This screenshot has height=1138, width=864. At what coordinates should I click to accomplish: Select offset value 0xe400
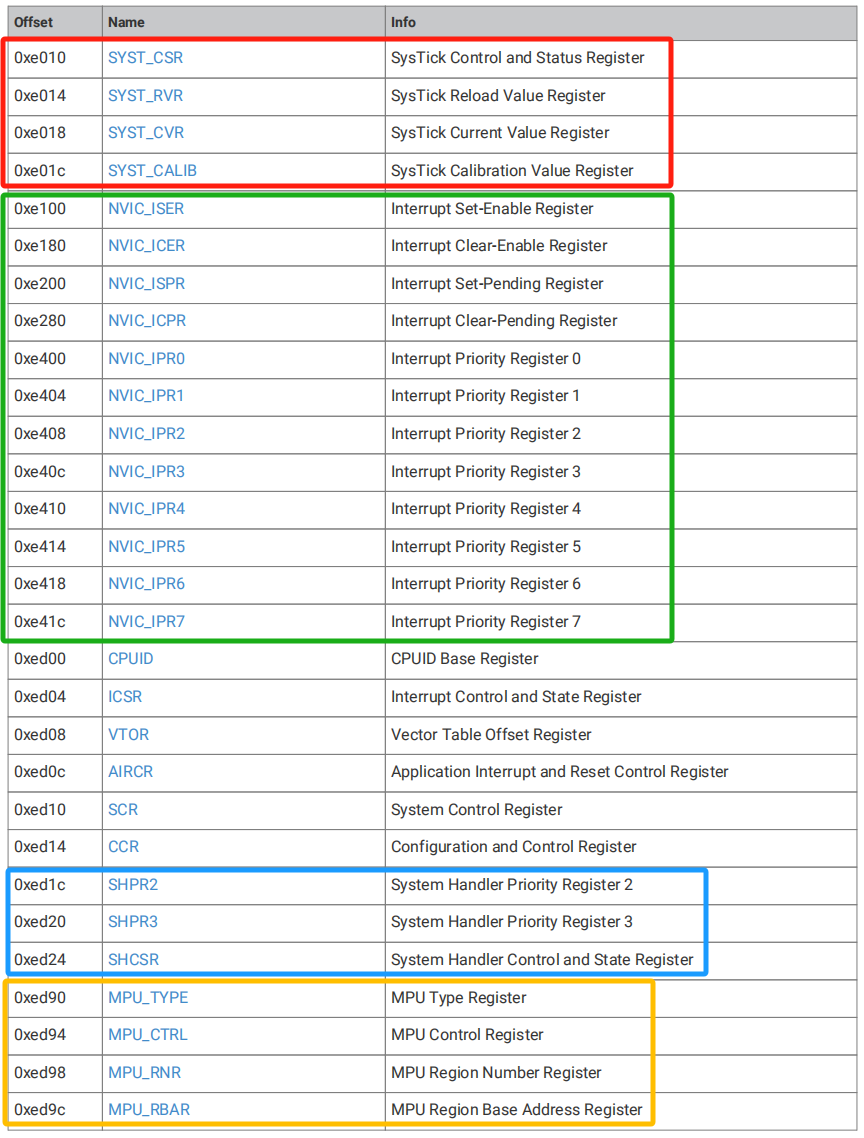point(40,359)
